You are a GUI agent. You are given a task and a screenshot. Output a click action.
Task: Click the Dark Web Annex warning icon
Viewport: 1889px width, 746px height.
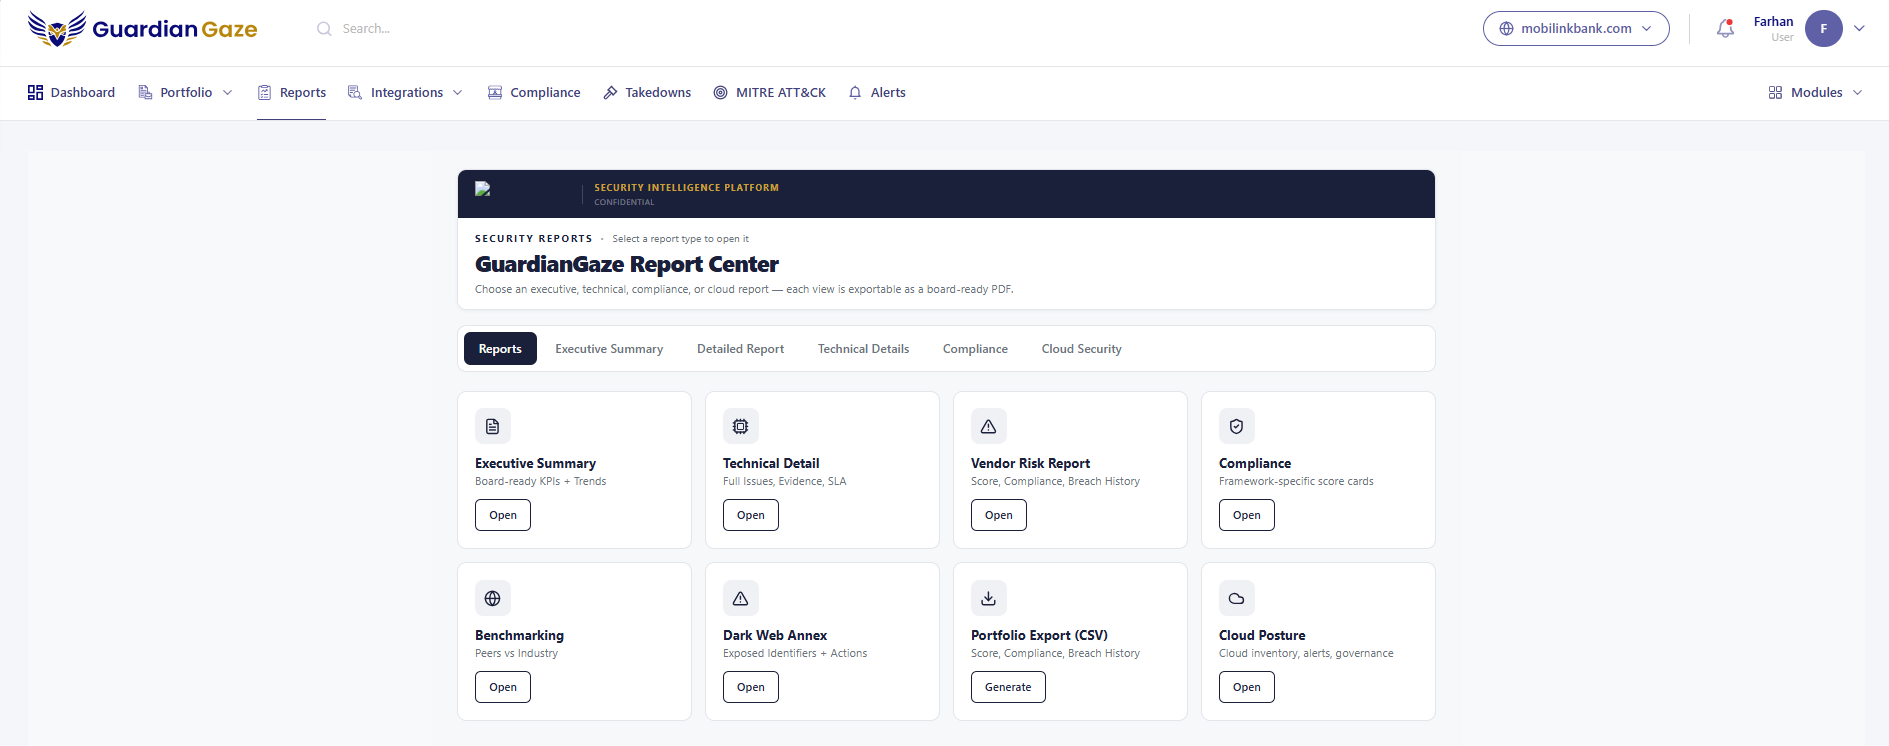click(741, 599)
